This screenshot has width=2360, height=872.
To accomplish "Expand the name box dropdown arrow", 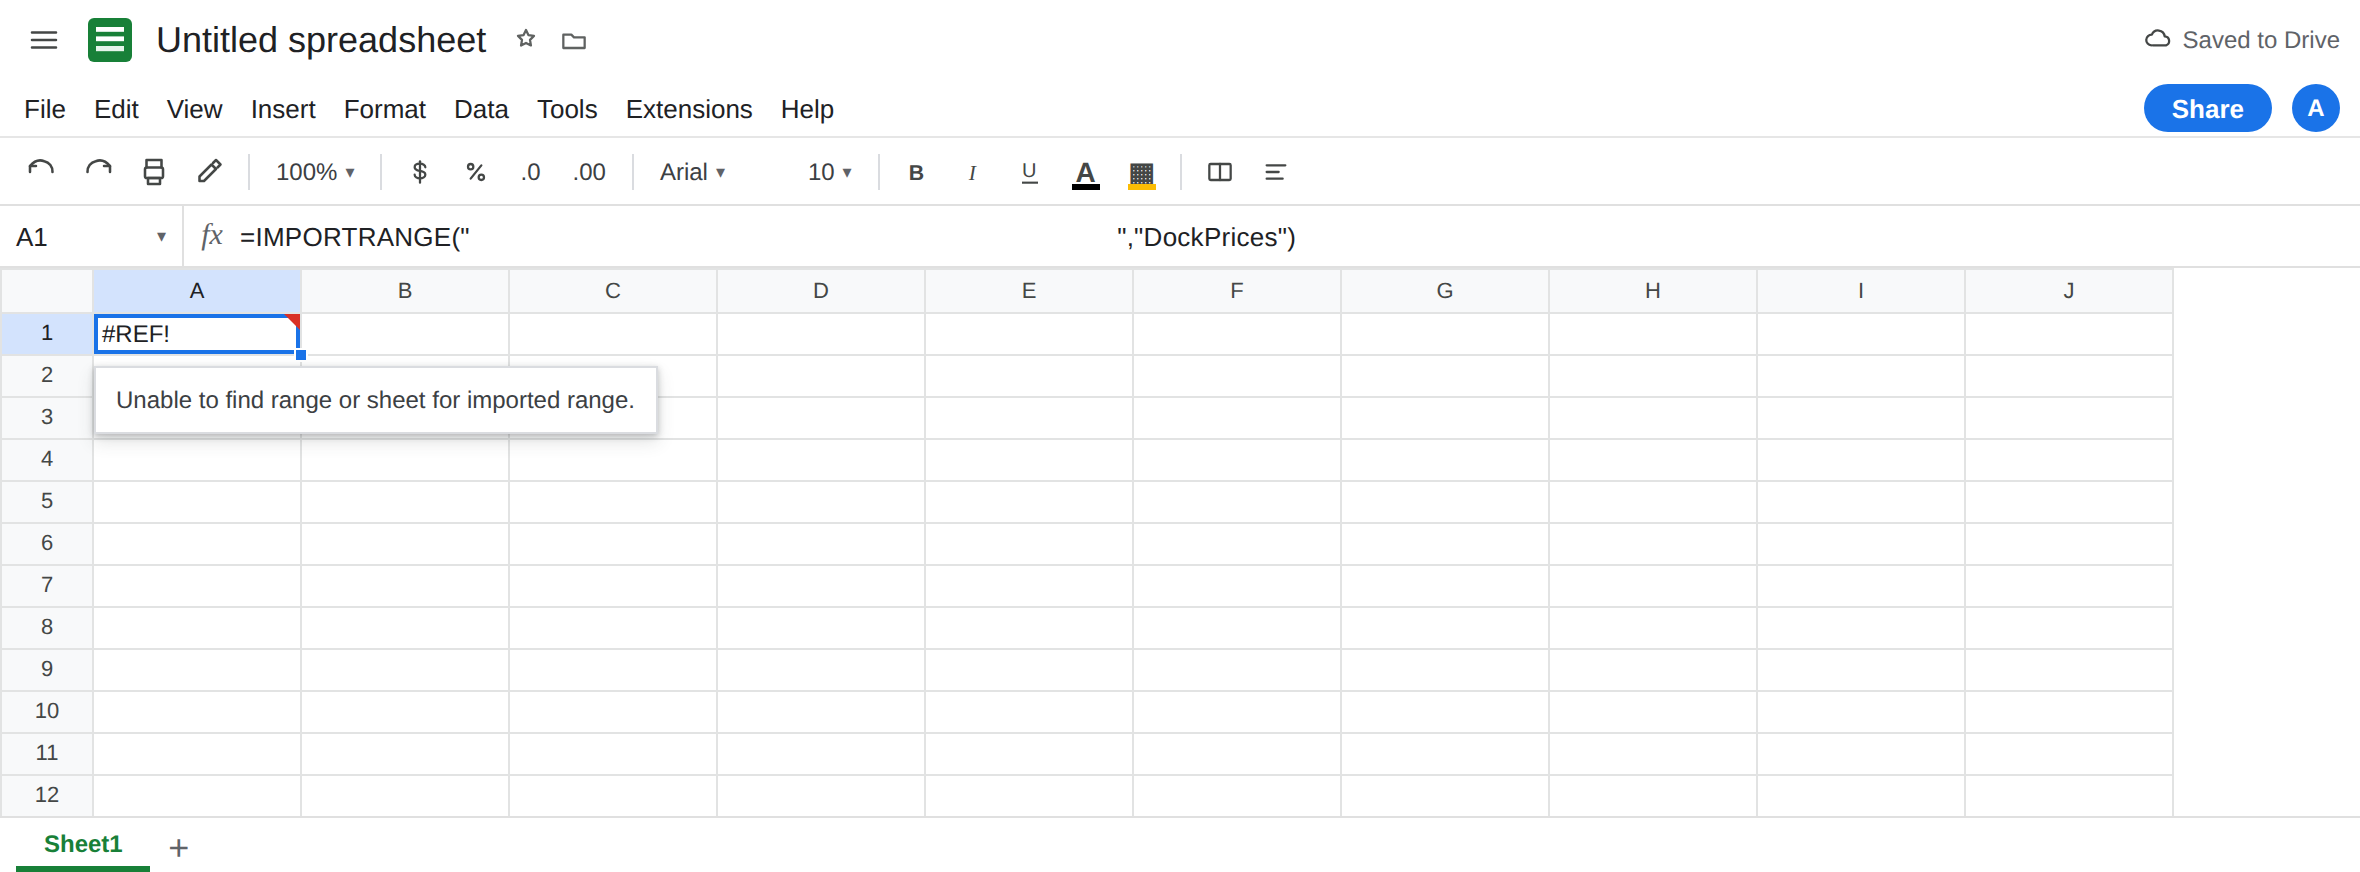I will tap(161, 237).
